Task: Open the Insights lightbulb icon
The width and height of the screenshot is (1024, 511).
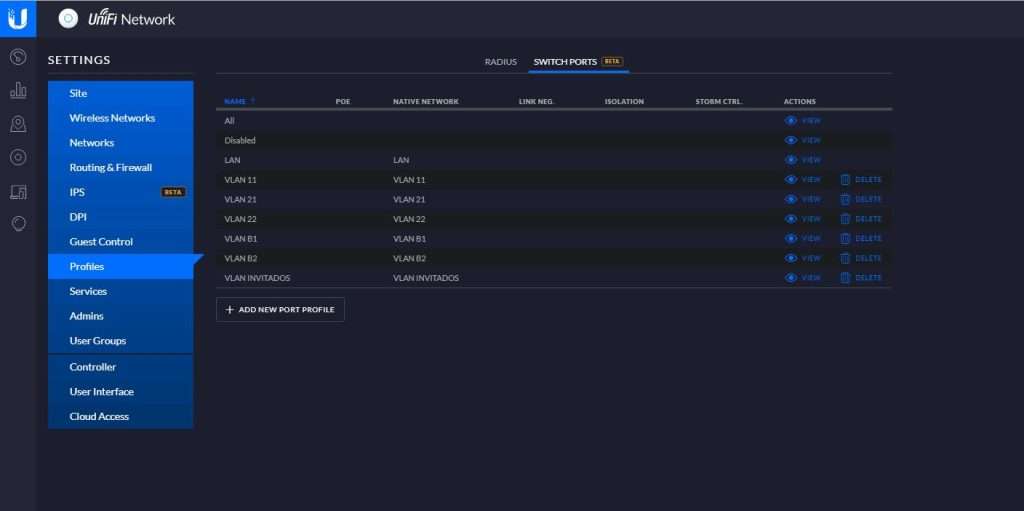Action: click(18, 224)
